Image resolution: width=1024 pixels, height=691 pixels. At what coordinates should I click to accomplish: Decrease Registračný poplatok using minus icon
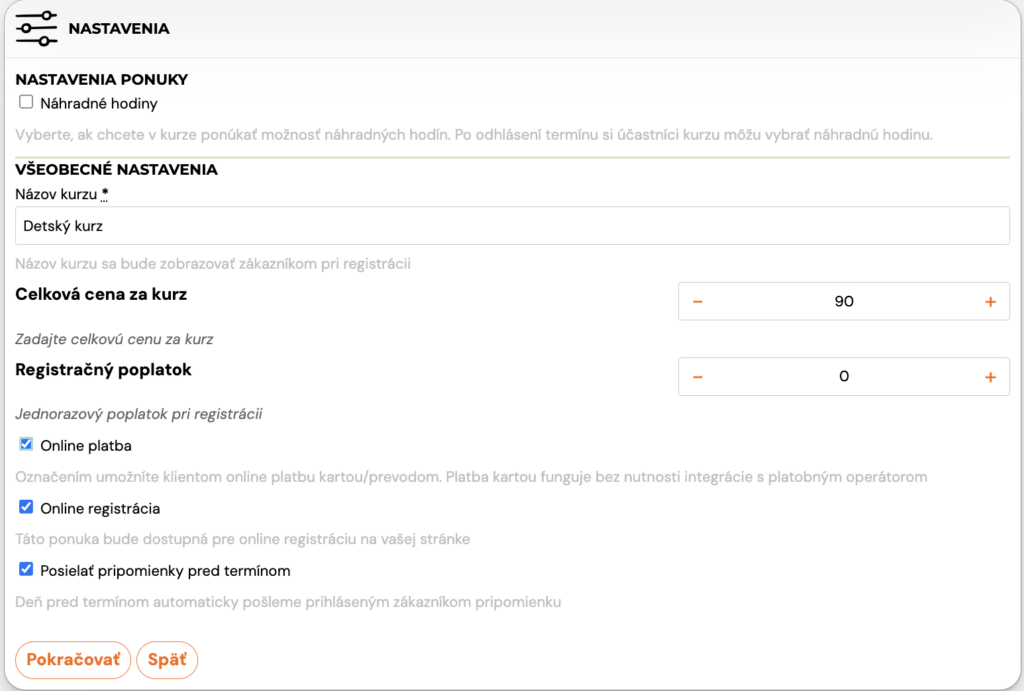click(697, 377)
